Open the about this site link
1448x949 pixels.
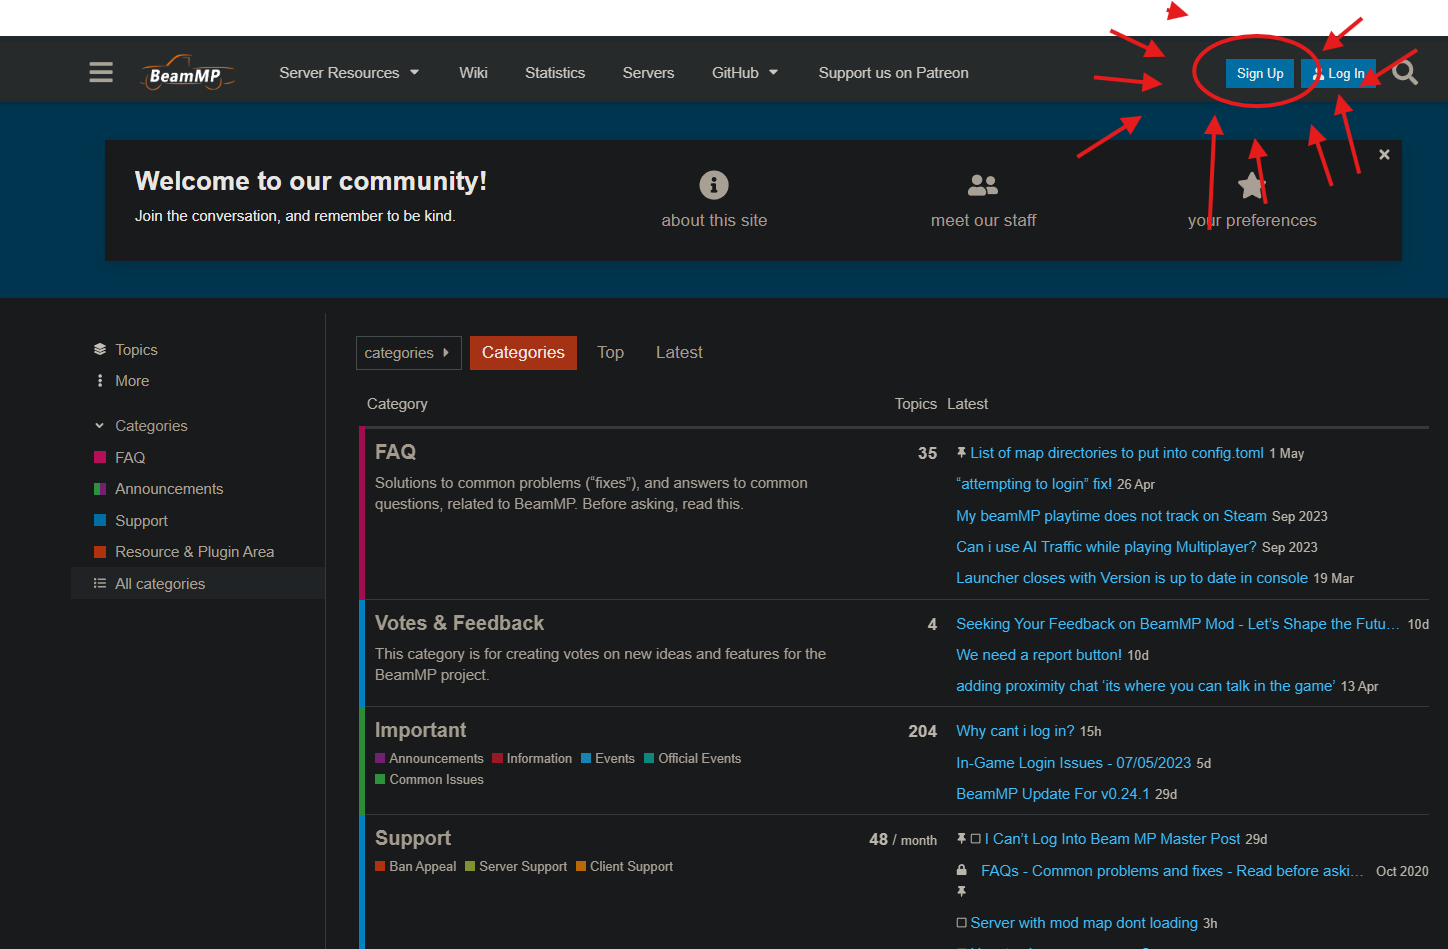[x=714, y=221]
